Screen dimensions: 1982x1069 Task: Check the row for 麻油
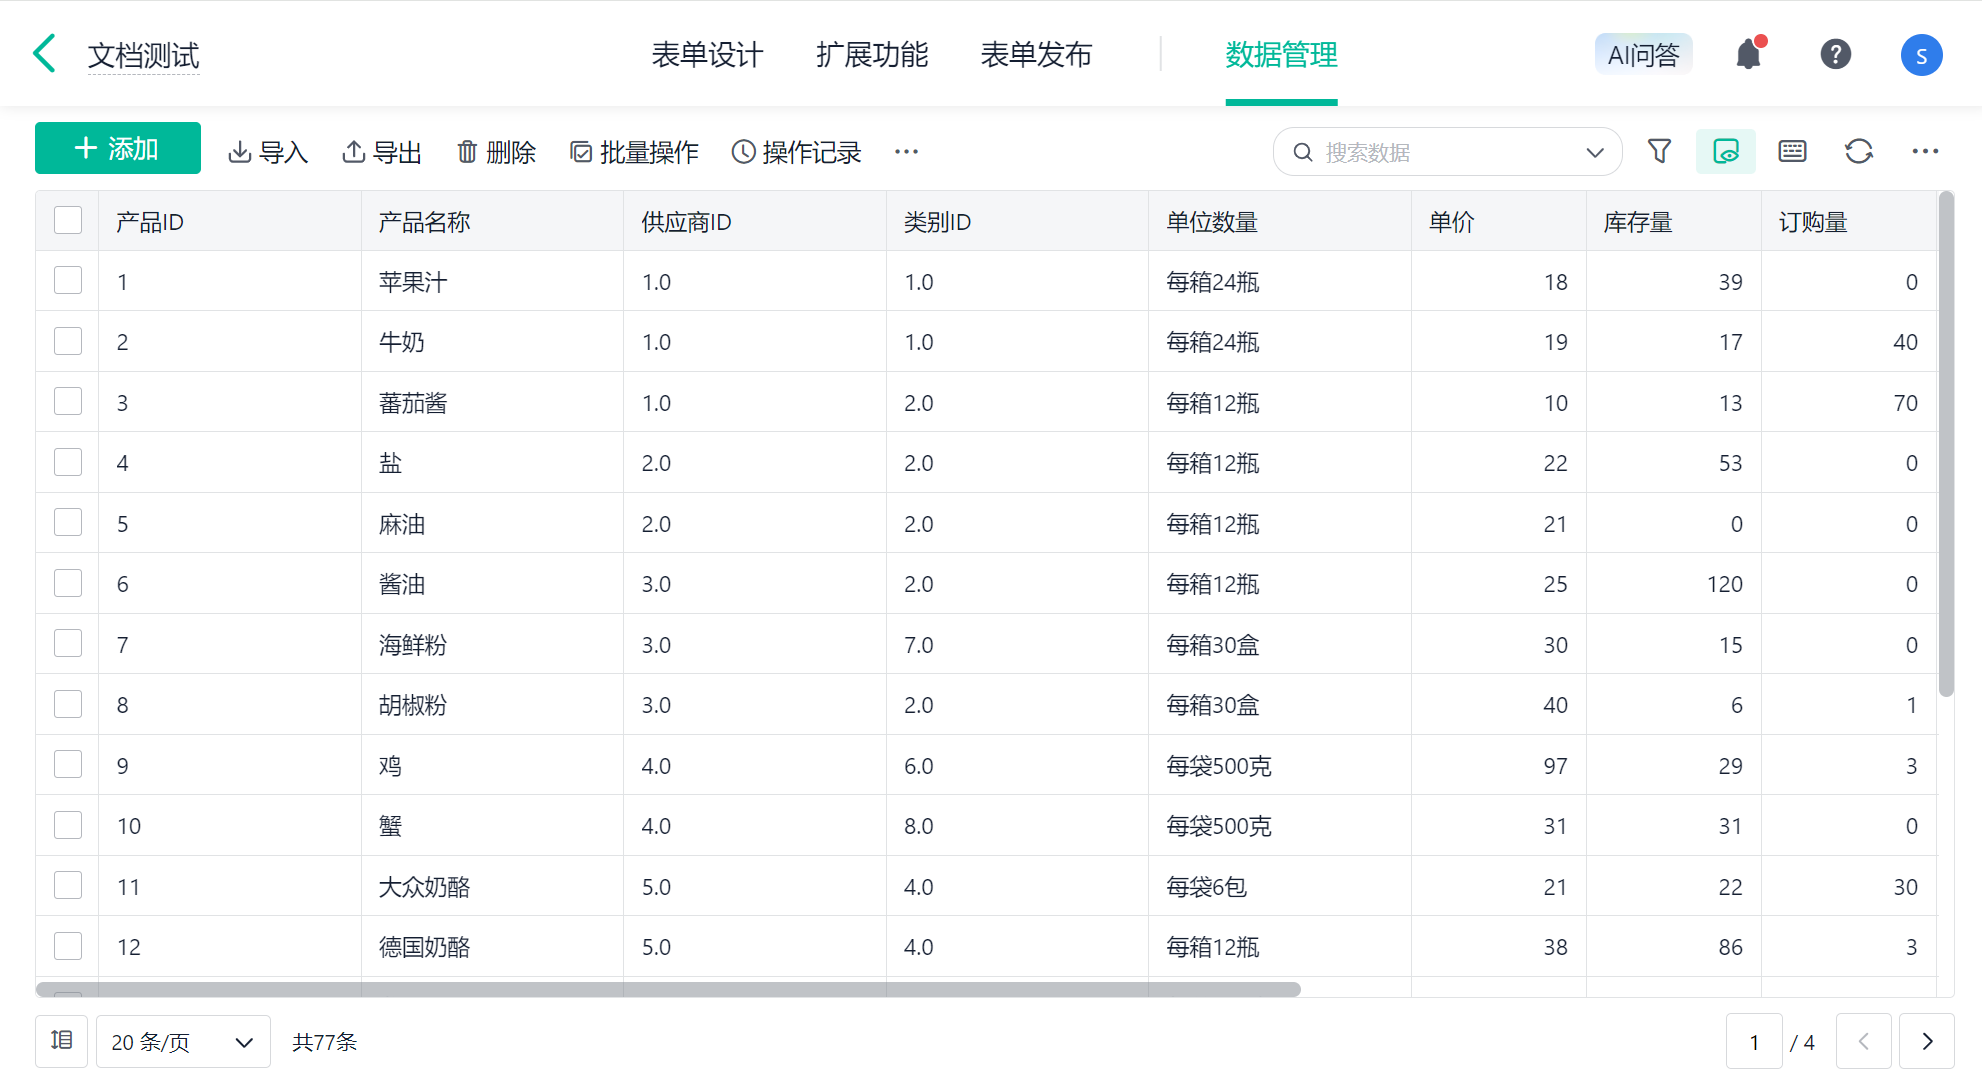coord(68,522)
